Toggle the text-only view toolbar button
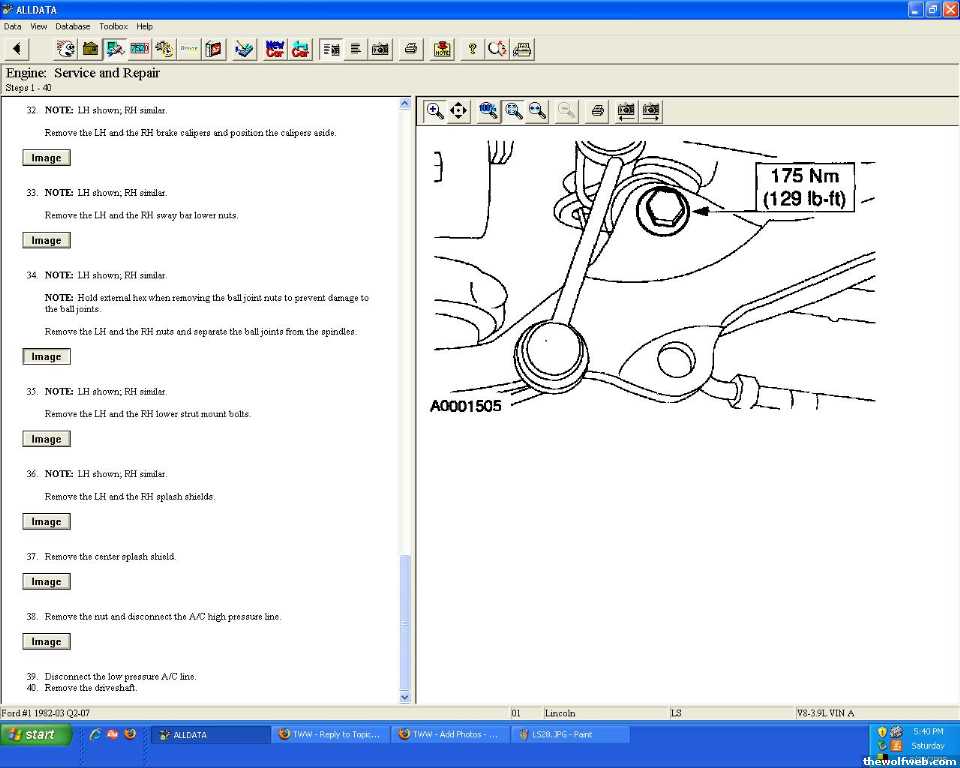The image size is (960, 768). coord(355,48)
